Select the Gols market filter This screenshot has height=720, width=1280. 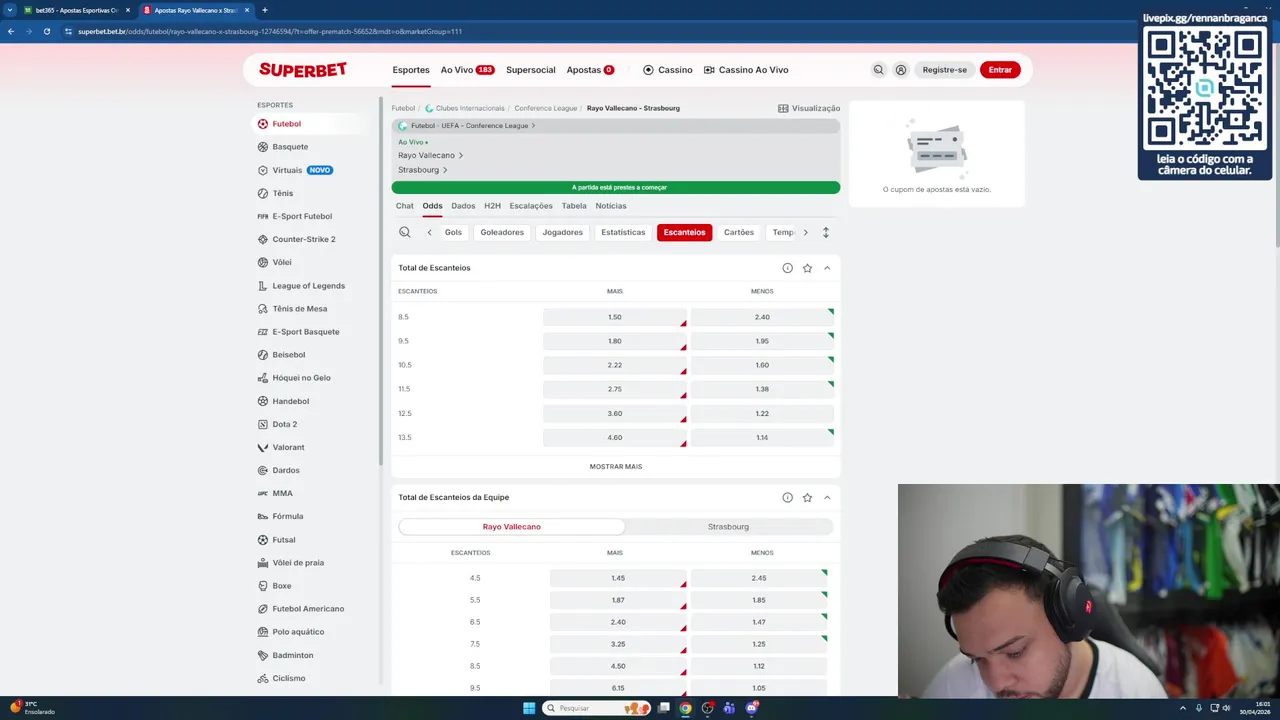coord(453,232)
